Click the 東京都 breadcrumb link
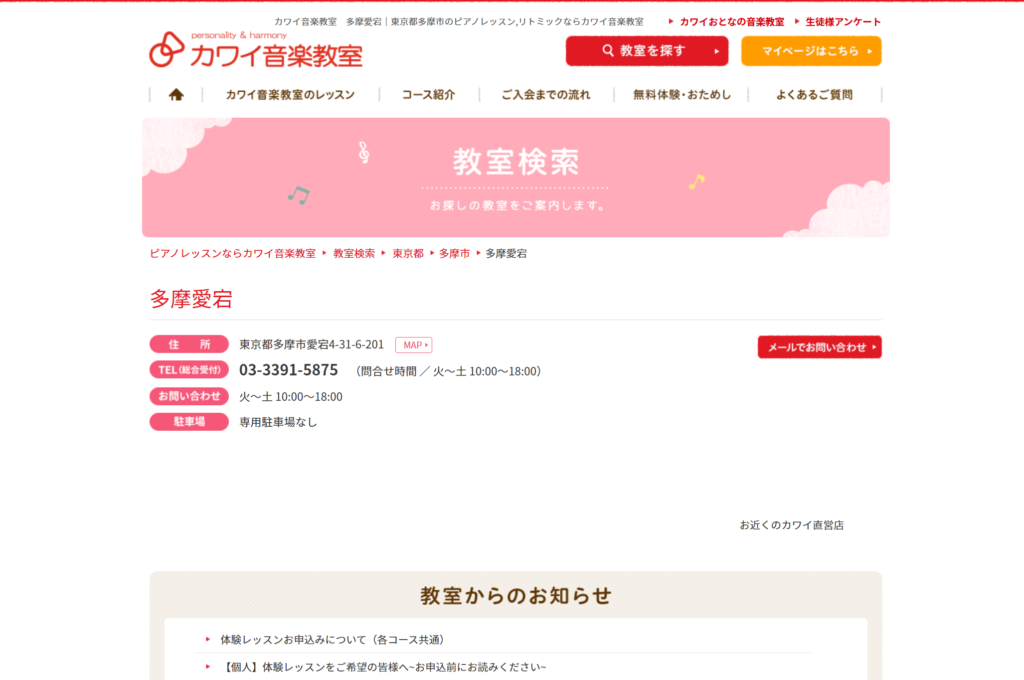The height and width of the screenshot is (680, 1024). [x=408, y=253]
